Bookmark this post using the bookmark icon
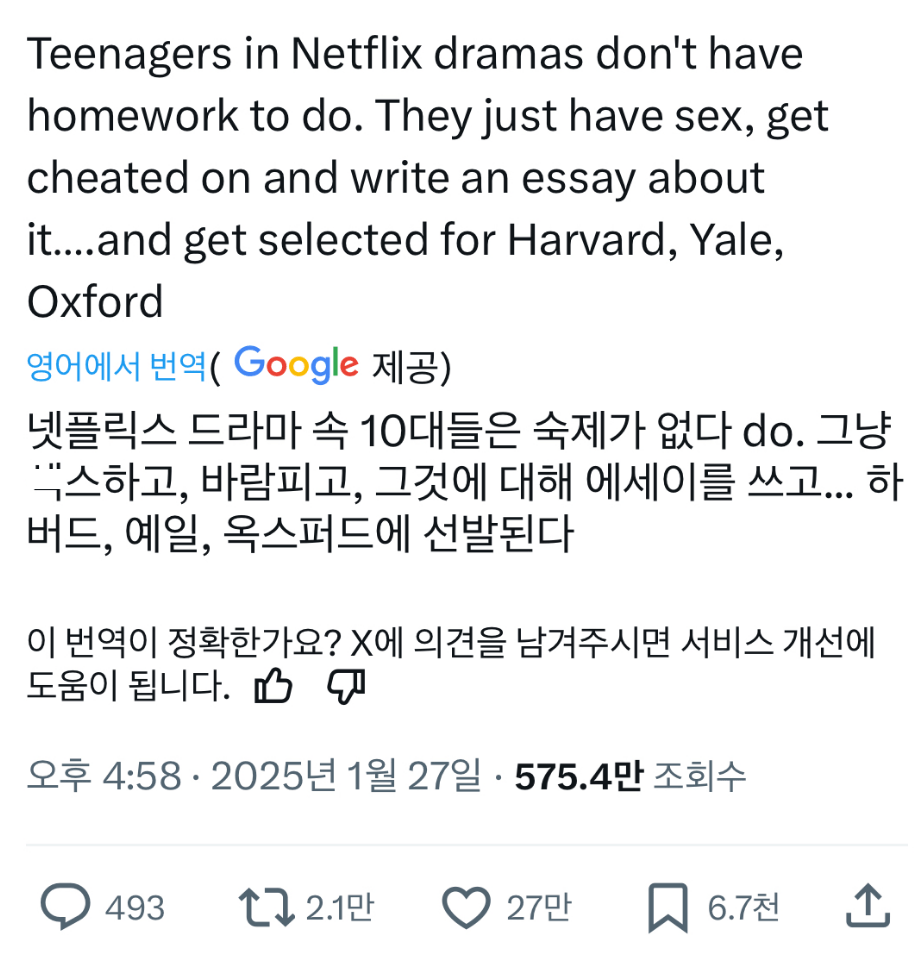This screenshot has width=921, height=960. click(x=666, y=907)
